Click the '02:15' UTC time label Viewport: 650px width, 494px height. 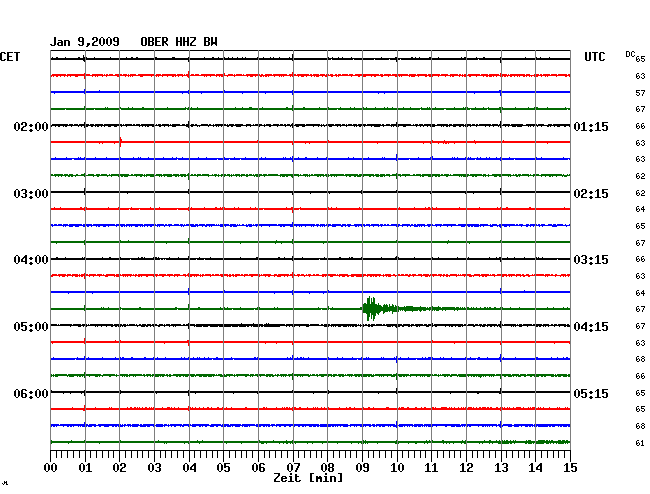point(591,194)
